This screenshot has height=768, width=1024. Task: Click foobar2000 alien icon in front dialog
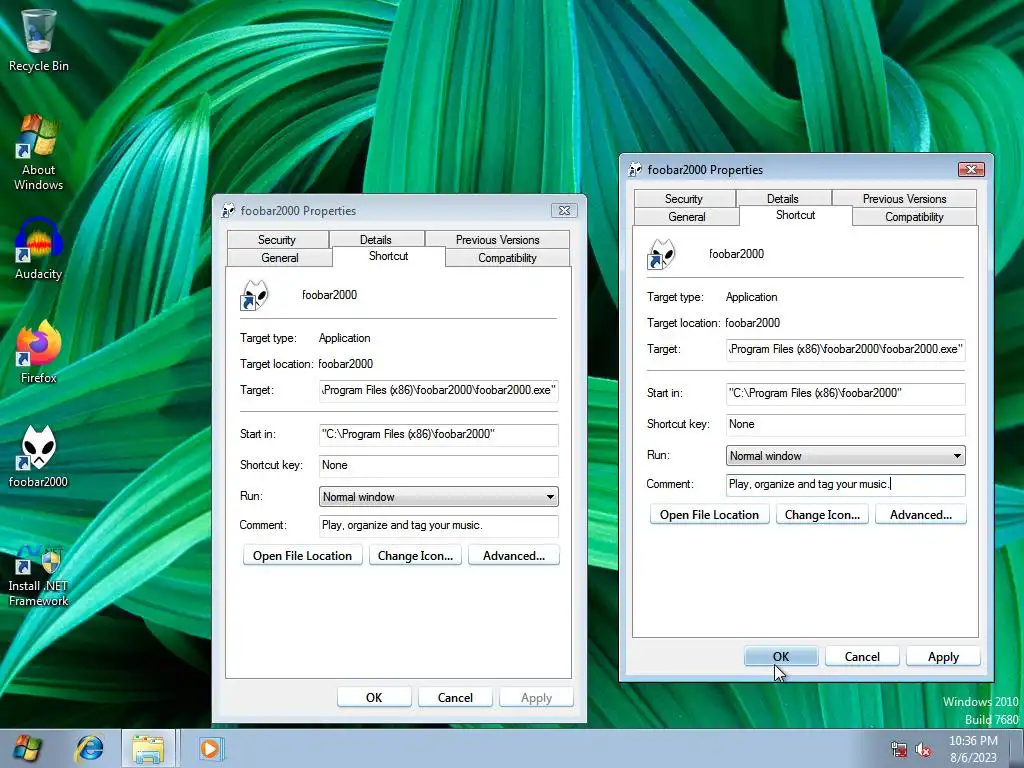pyautogui.click(x=661, y=254)
